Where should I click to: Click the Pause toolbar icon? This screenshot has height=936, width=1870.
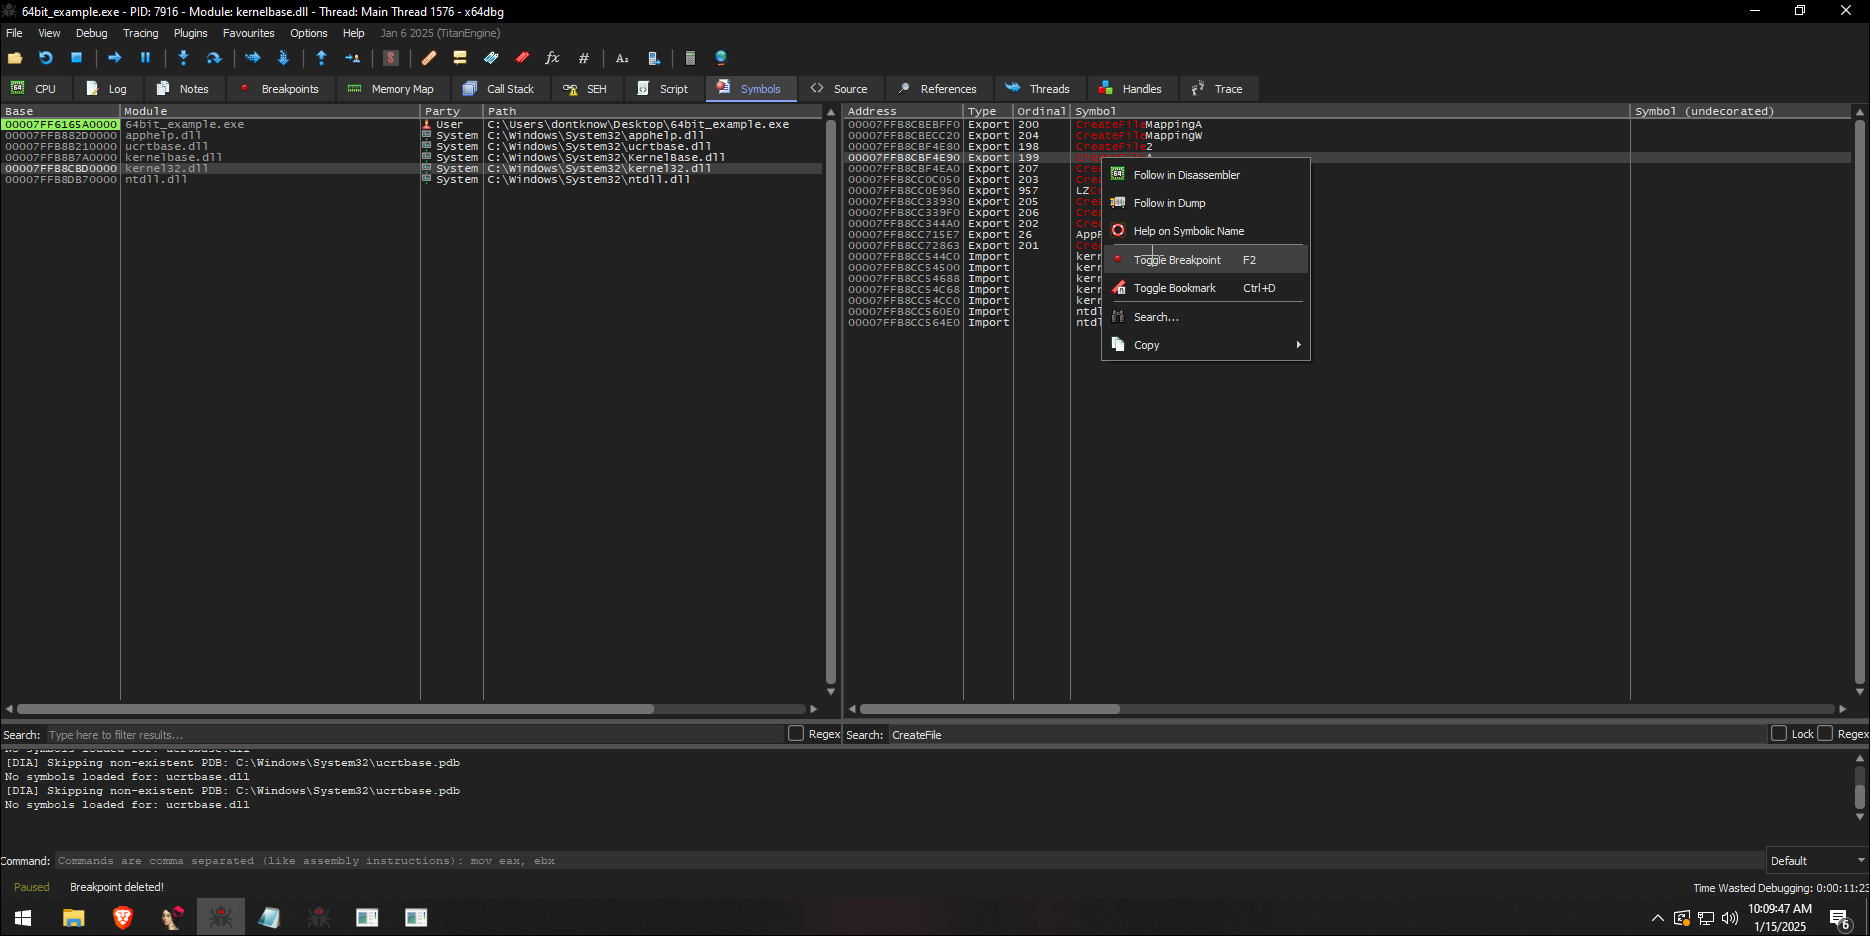point(145,58)
